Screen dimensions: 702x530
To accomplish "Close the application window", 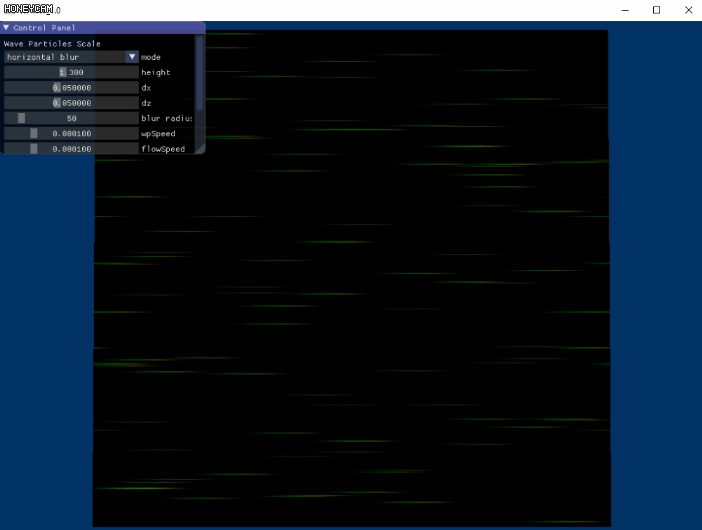I will click(689, 10).
